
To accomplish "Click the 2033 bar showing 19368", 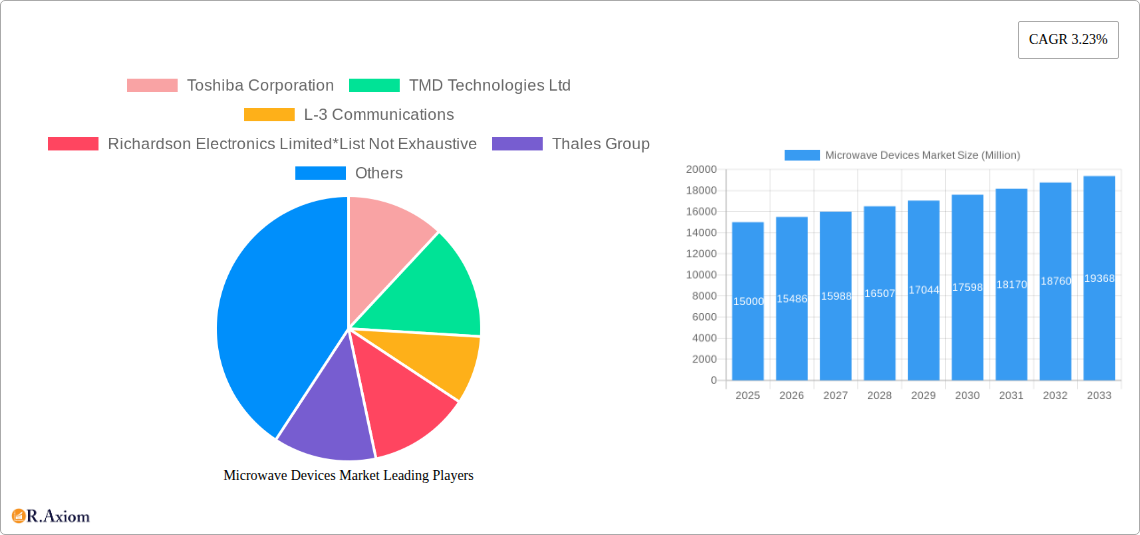I will point(1099,278).
